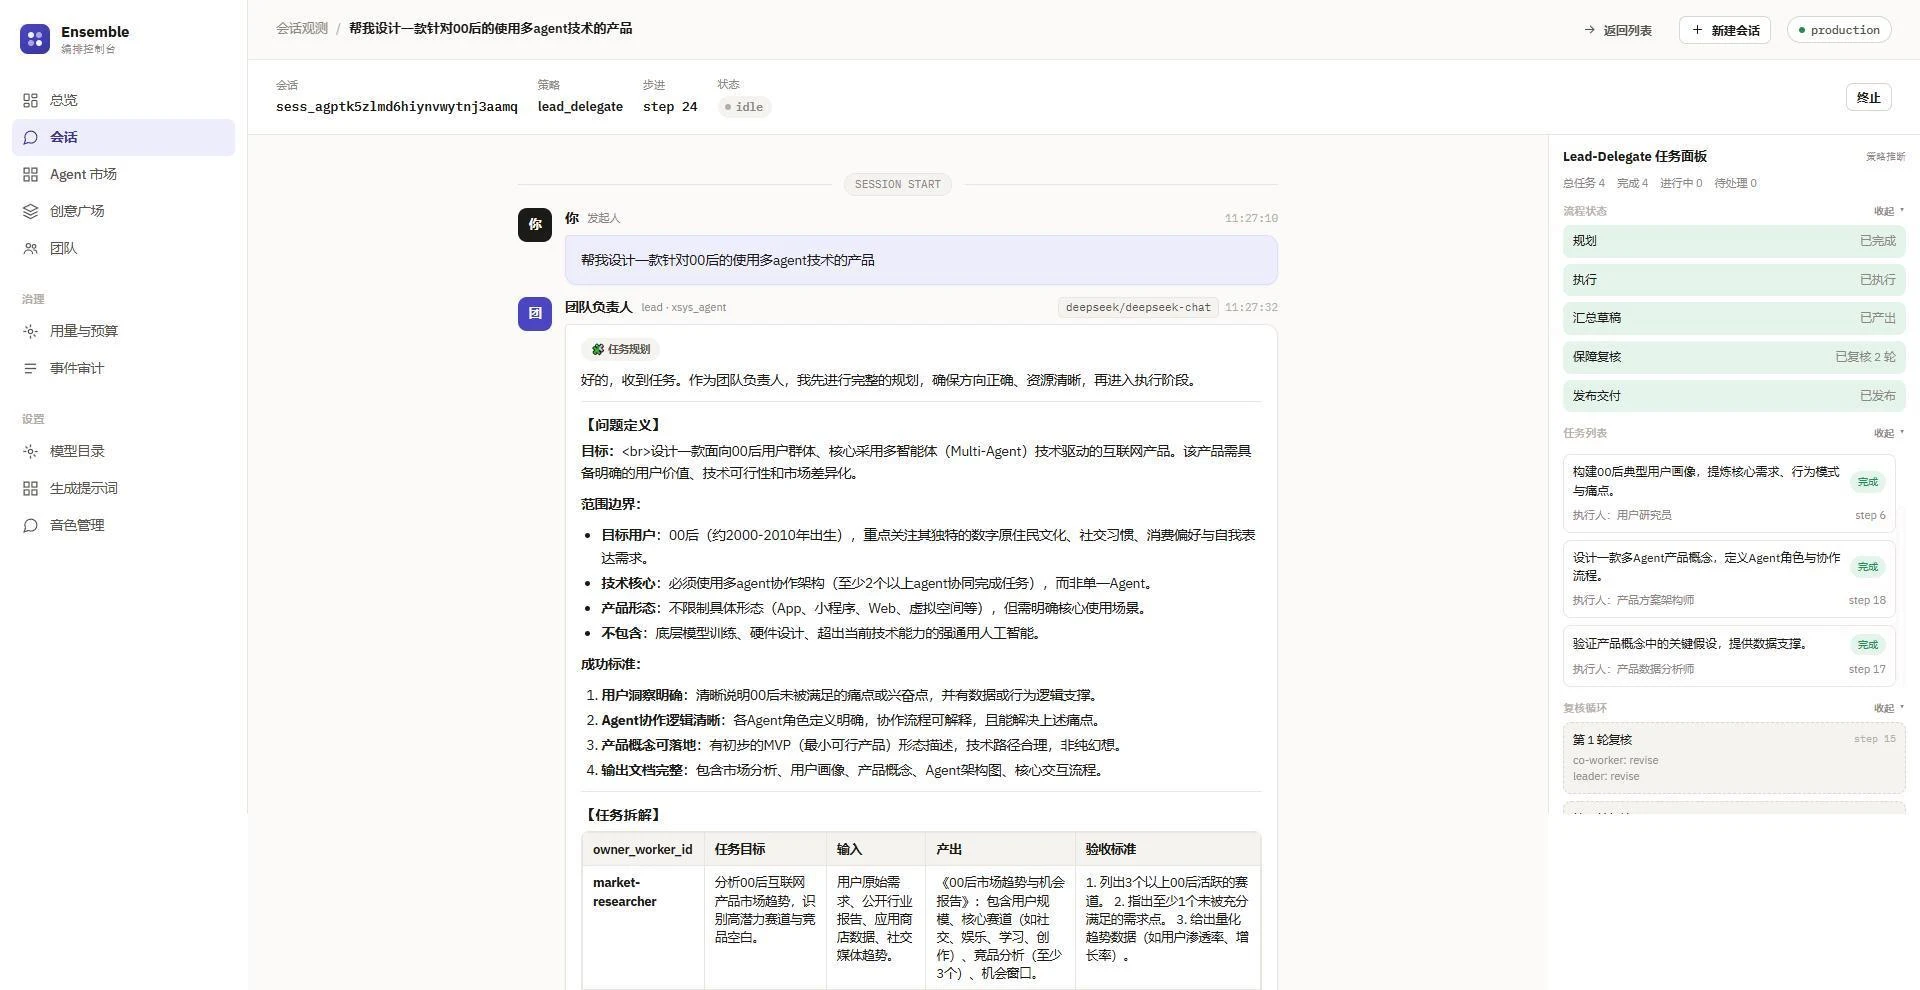Click the idle status badge
This screenshot has width=1920, height=990.
click(x=745, y=107)
